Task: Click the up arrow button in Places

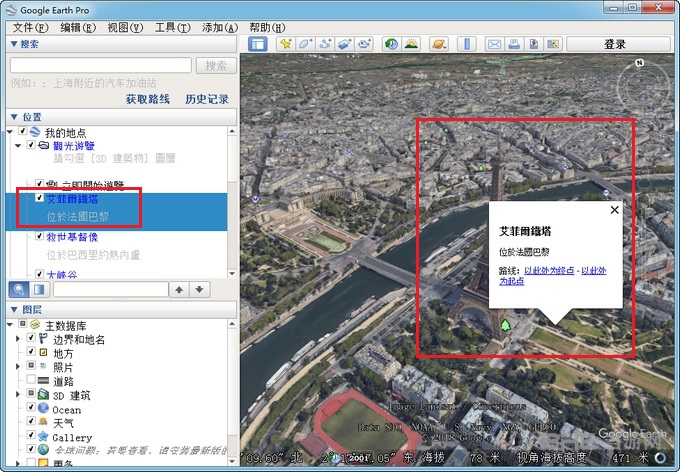Action: tap(179, 289)
